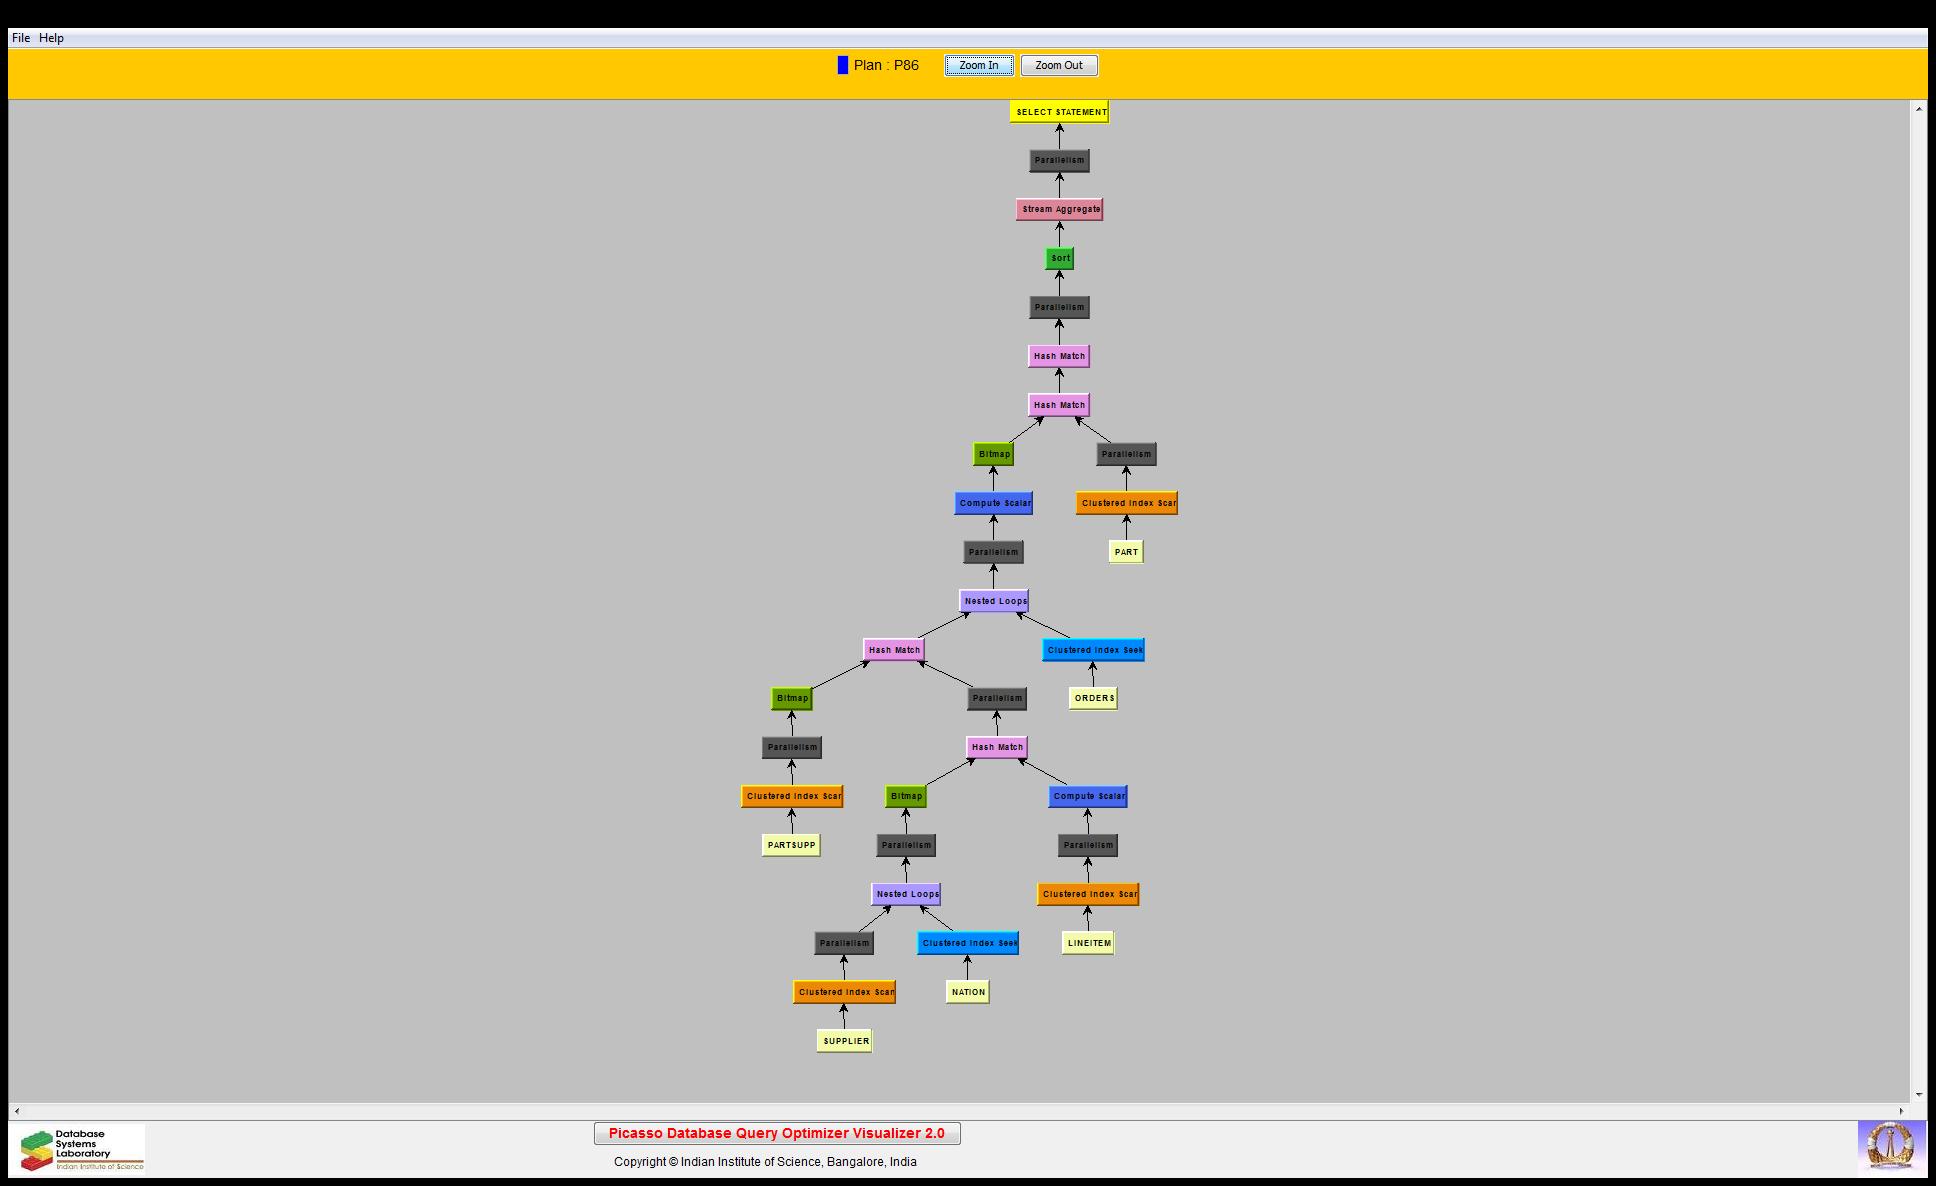Click the Clustered Index Seek above ORDERS
Viewport: 1936px width, 1186px height.
[x=1093, y=650]
